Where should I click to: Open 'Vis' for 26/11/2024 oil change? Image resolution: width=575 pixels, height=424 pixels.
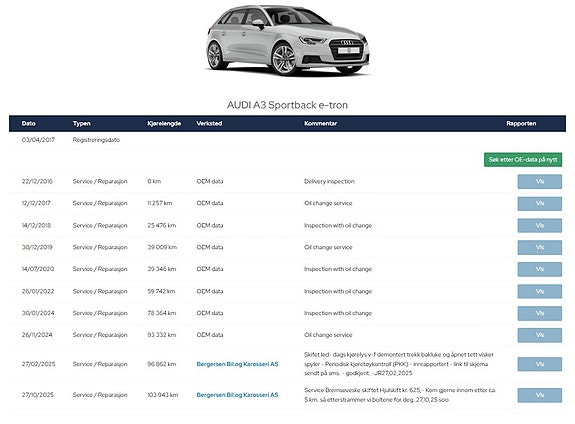[x=539, y=335]
